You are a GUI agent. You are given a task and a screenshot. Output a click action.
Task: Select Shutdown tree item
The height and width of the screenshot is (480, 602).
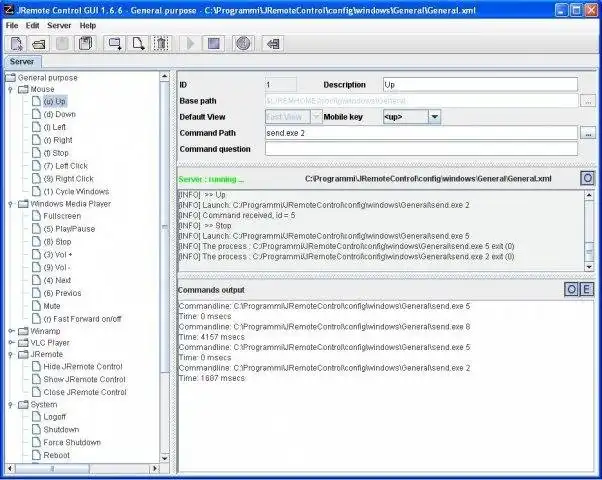(x=61, y=429)
